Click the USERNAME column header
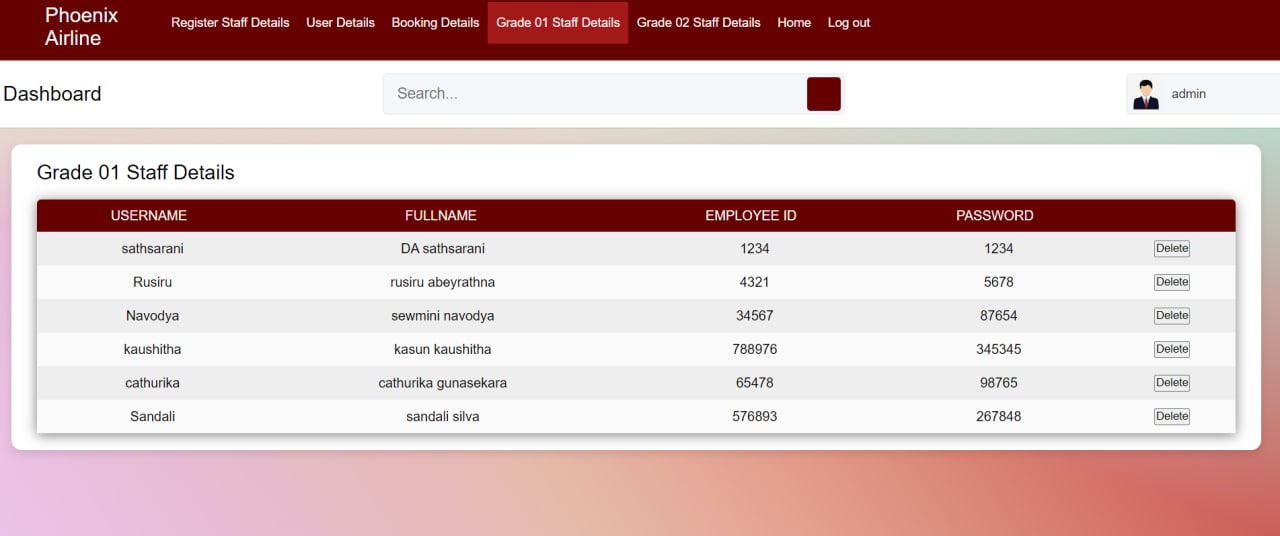Screen dimensions: 1280x536 [x=149, y=215]
